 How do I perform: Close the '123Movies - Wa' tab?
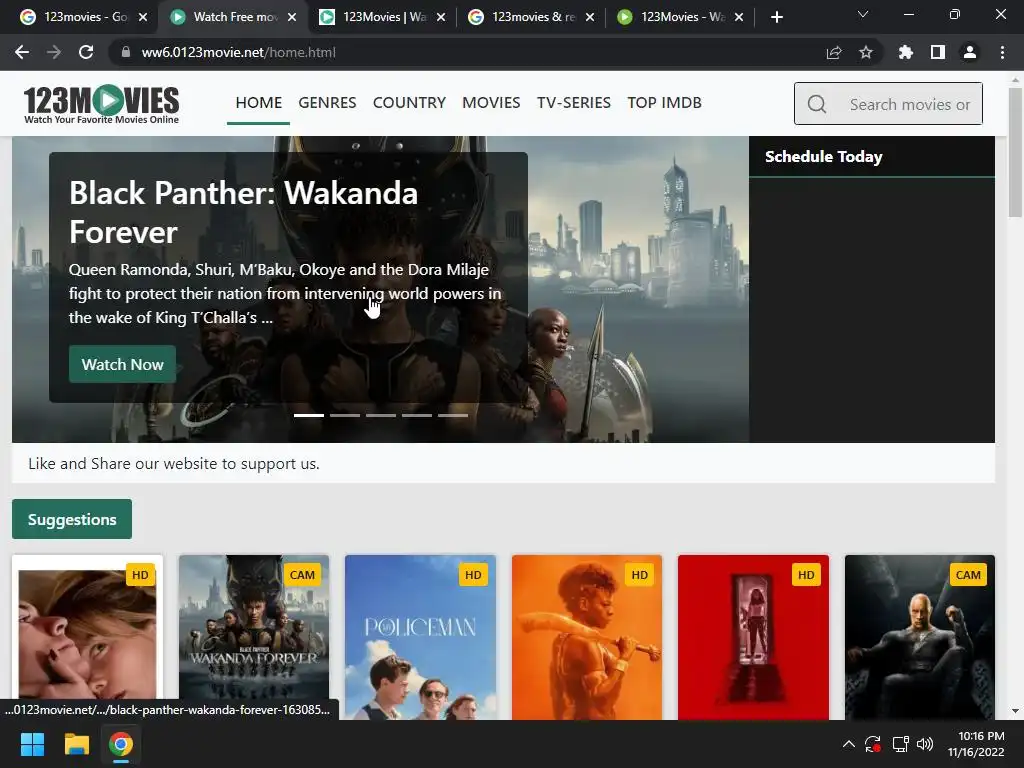739,17
